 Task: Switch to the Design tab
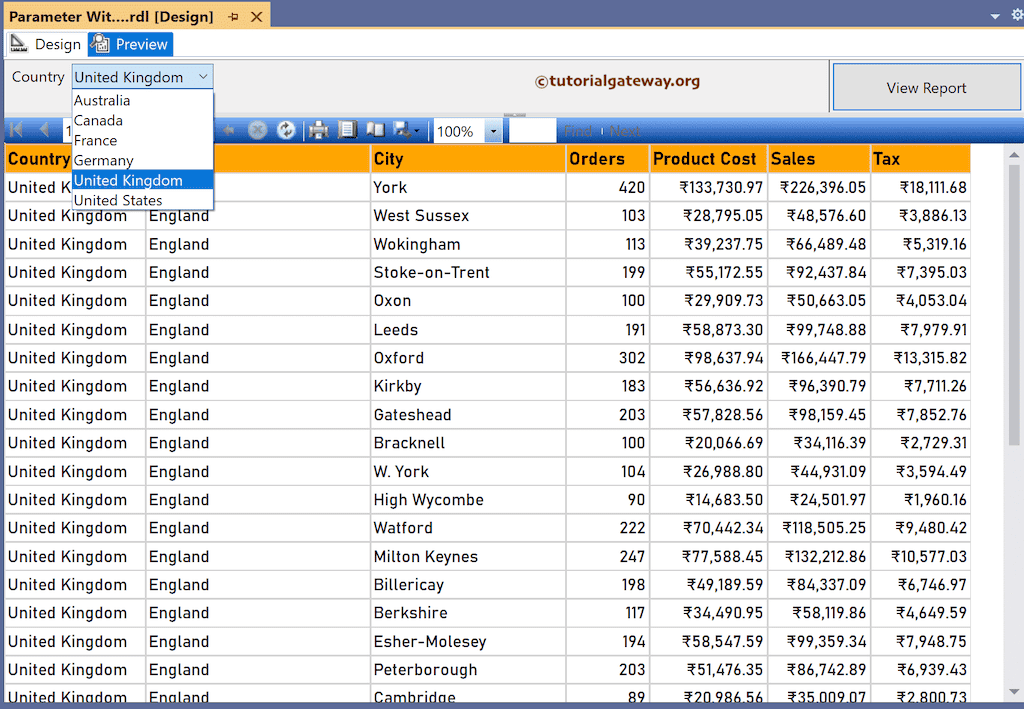tap(46, 44)
